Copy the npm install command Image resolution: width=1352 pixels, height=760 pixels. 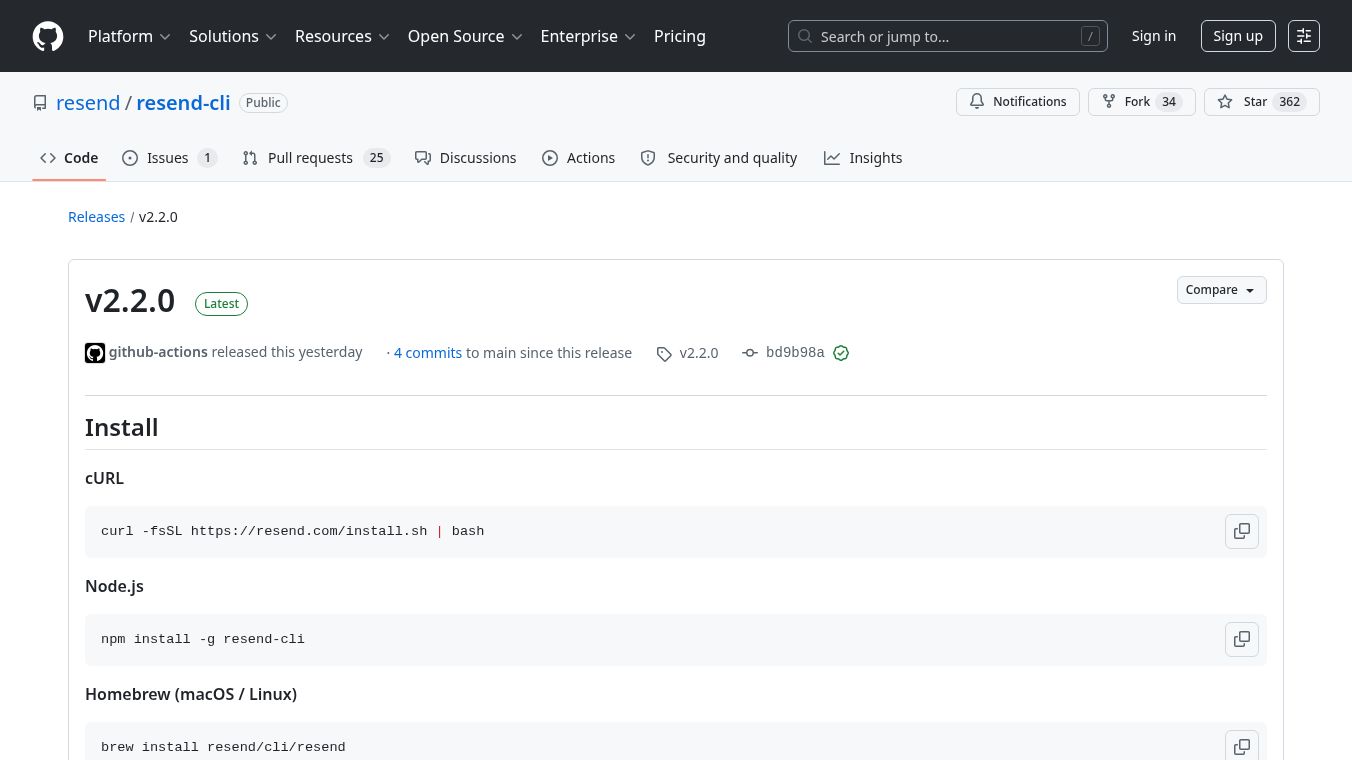(1242, 639)
